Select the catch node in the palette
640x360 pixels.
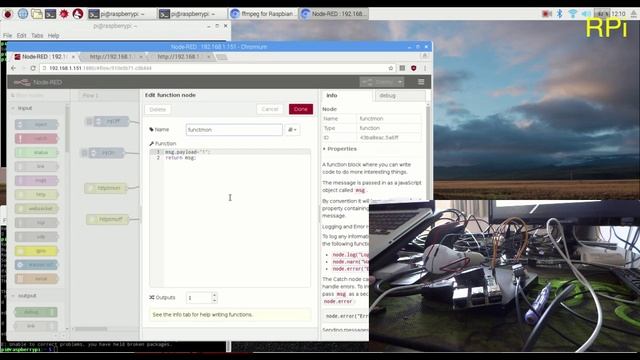point(36,139)
